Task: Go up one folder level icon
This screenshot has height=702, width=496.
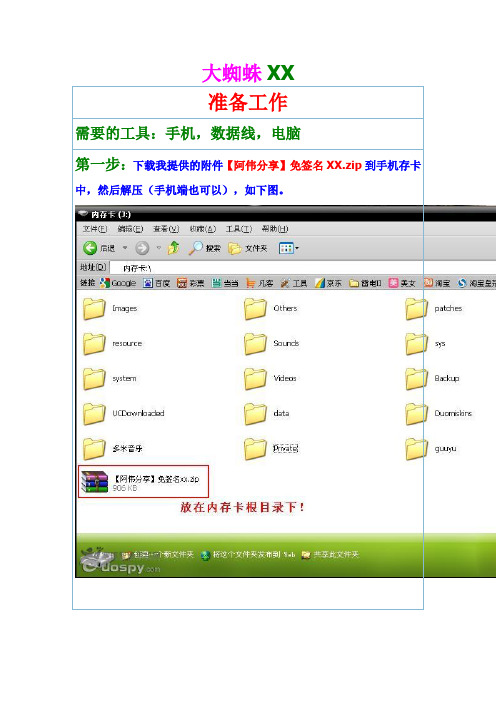Action: click(x=174, y=248)
